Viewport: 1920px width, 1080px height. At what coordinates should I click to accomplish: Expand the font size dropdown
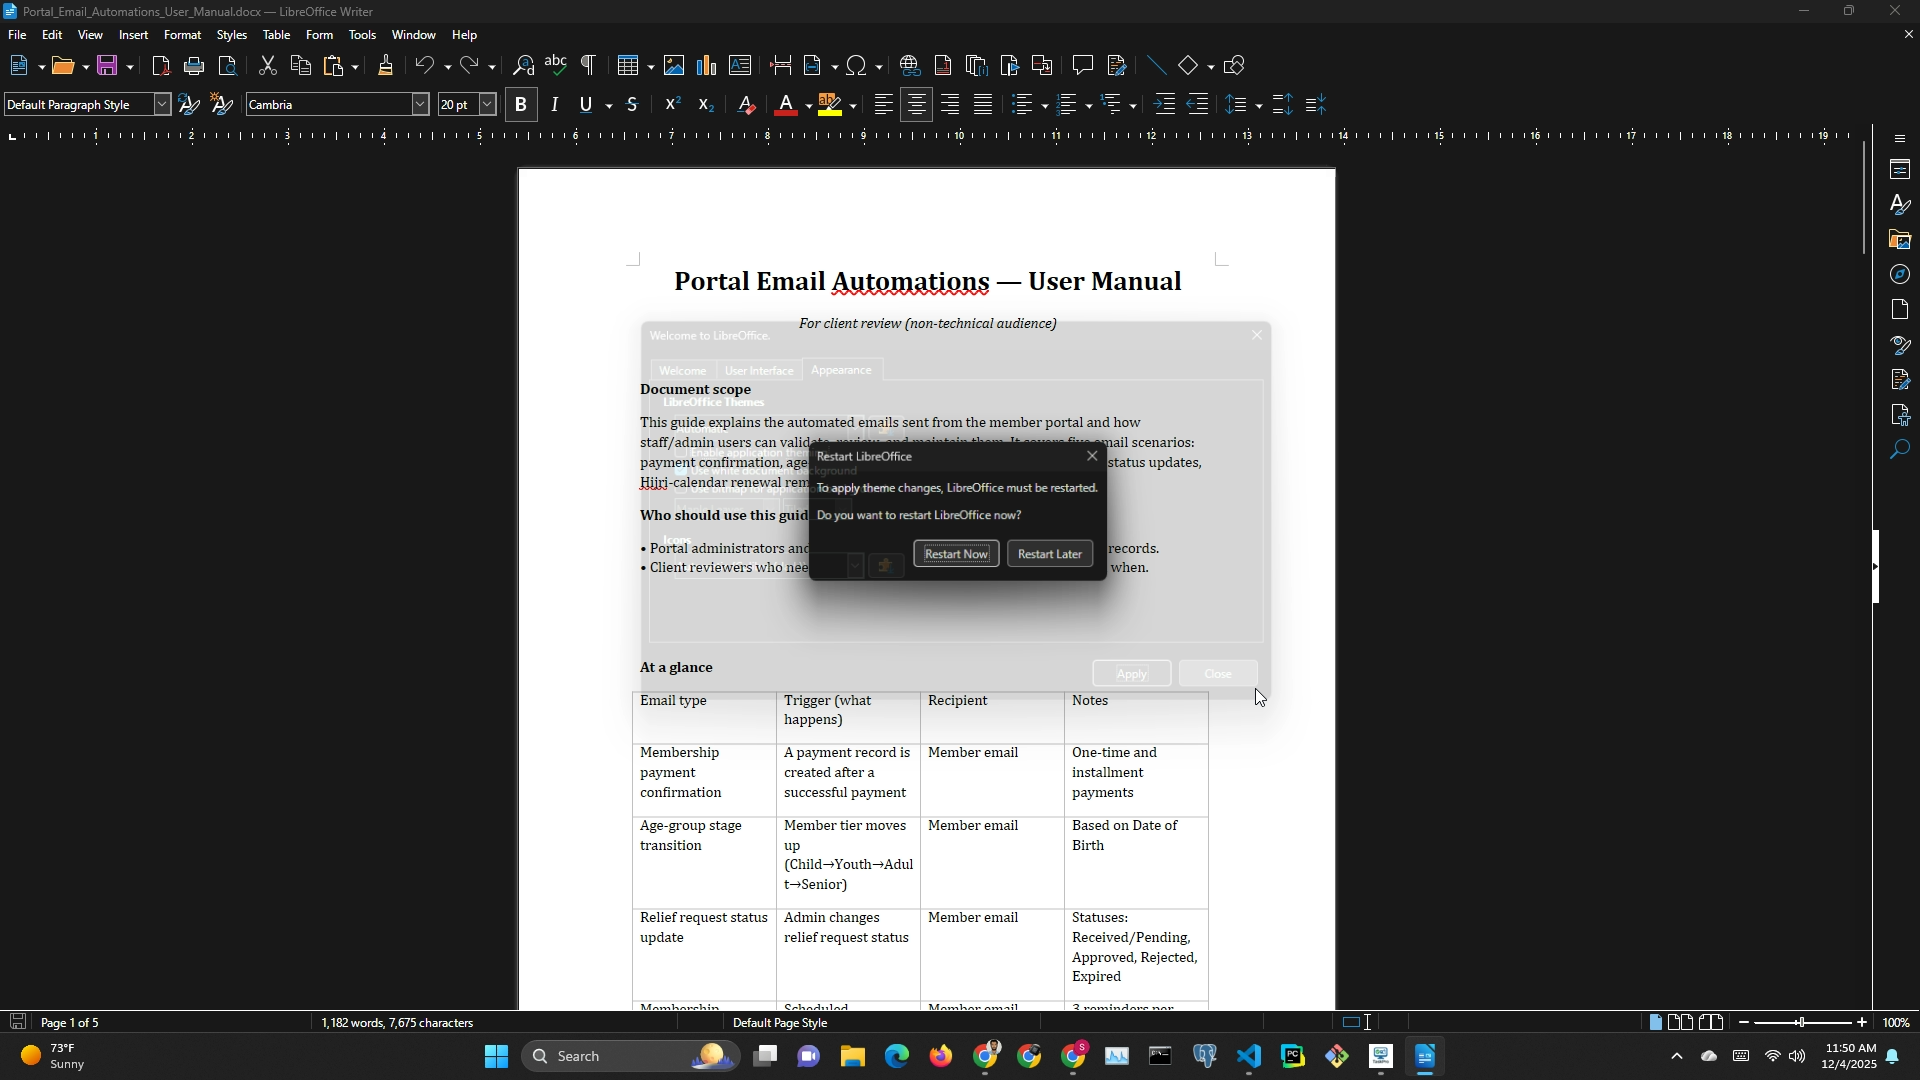pyautogui.click(x=487, y=105)
